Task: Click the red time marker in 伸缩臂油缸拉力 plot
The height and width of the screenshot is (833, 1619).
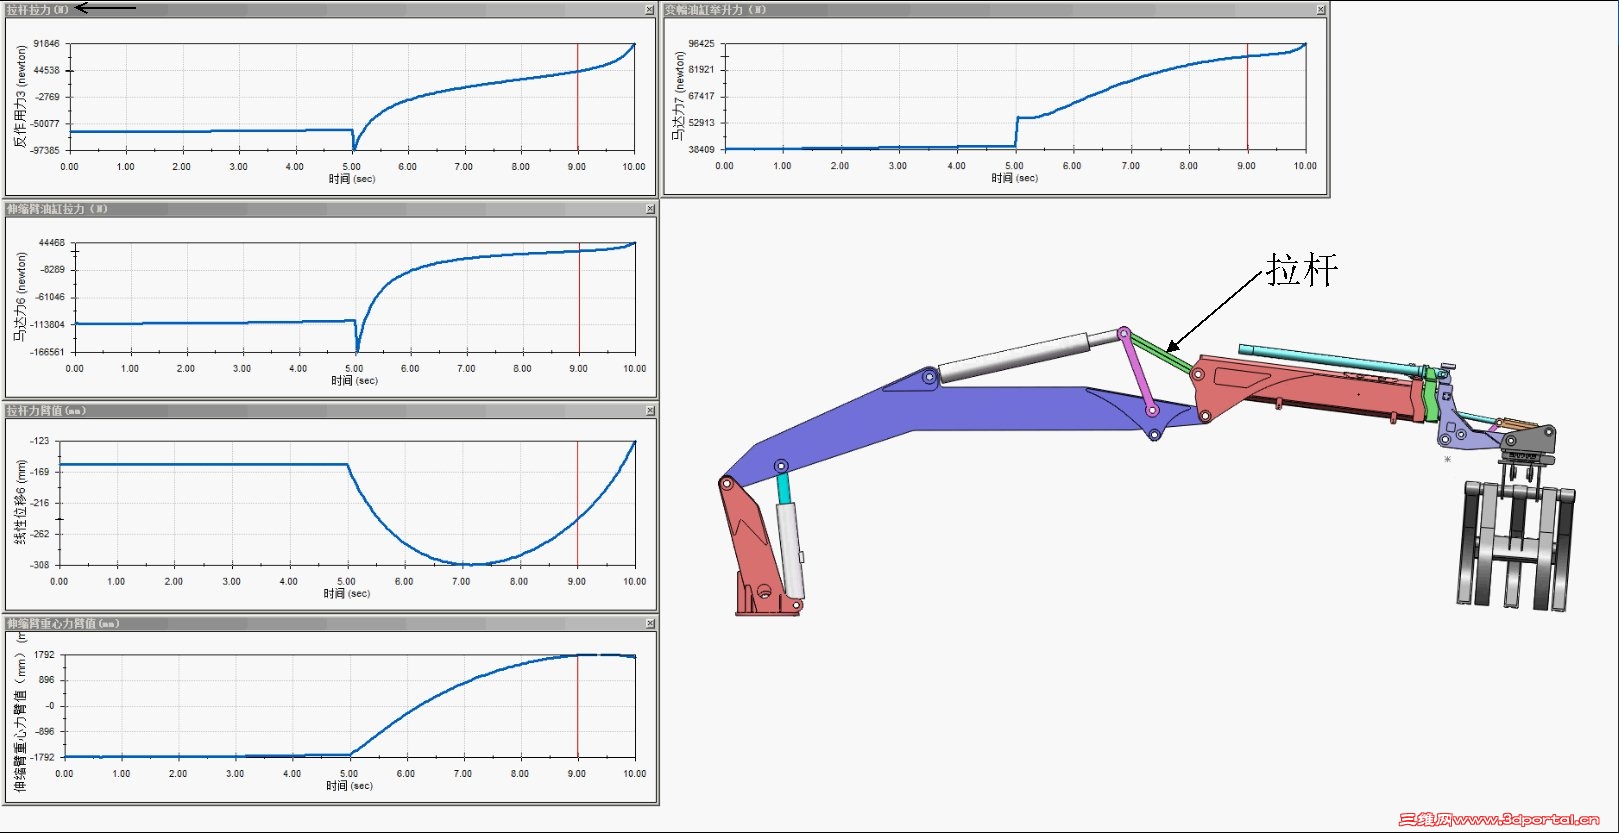Action: tap(579, 297)
